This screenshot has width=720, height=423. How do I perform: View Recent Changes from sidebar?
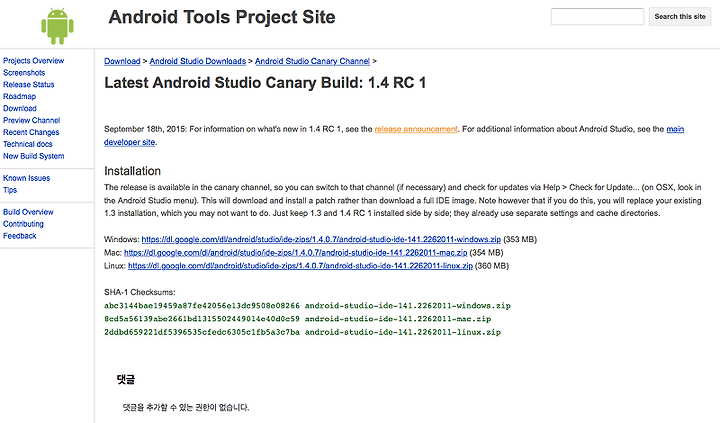31,132
